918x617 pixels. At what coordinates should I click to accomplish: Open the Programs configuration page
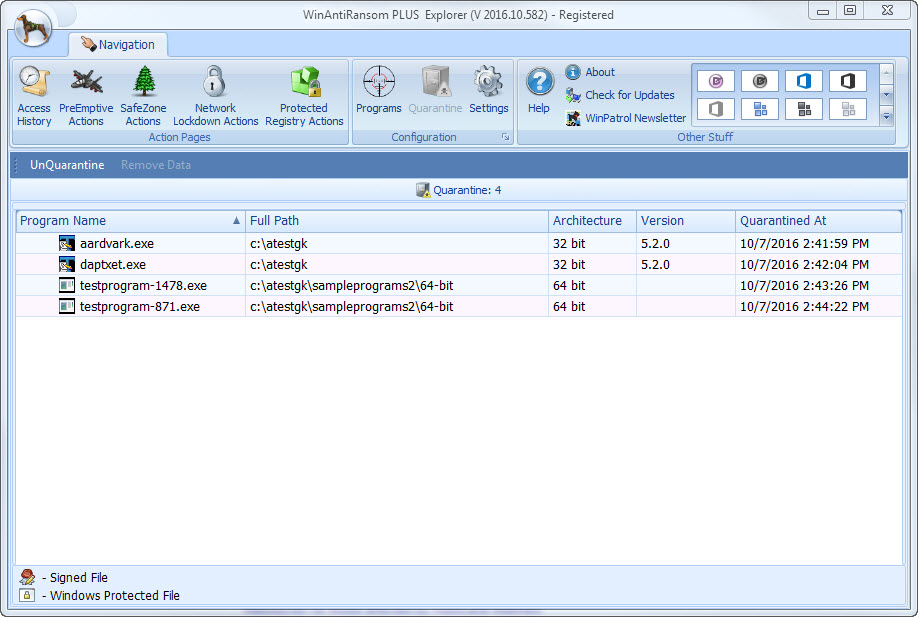tap(379, 90)
